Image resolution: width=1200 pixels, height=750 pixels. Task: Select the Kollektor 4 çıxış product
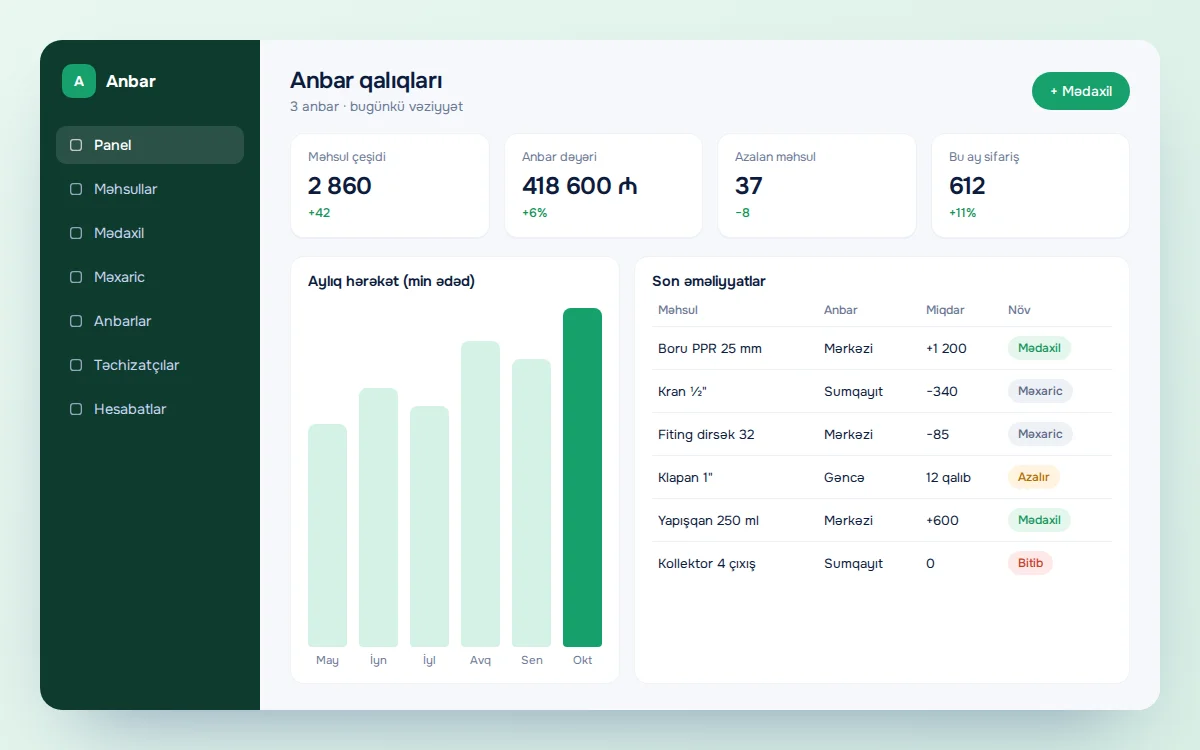point(707,563)
